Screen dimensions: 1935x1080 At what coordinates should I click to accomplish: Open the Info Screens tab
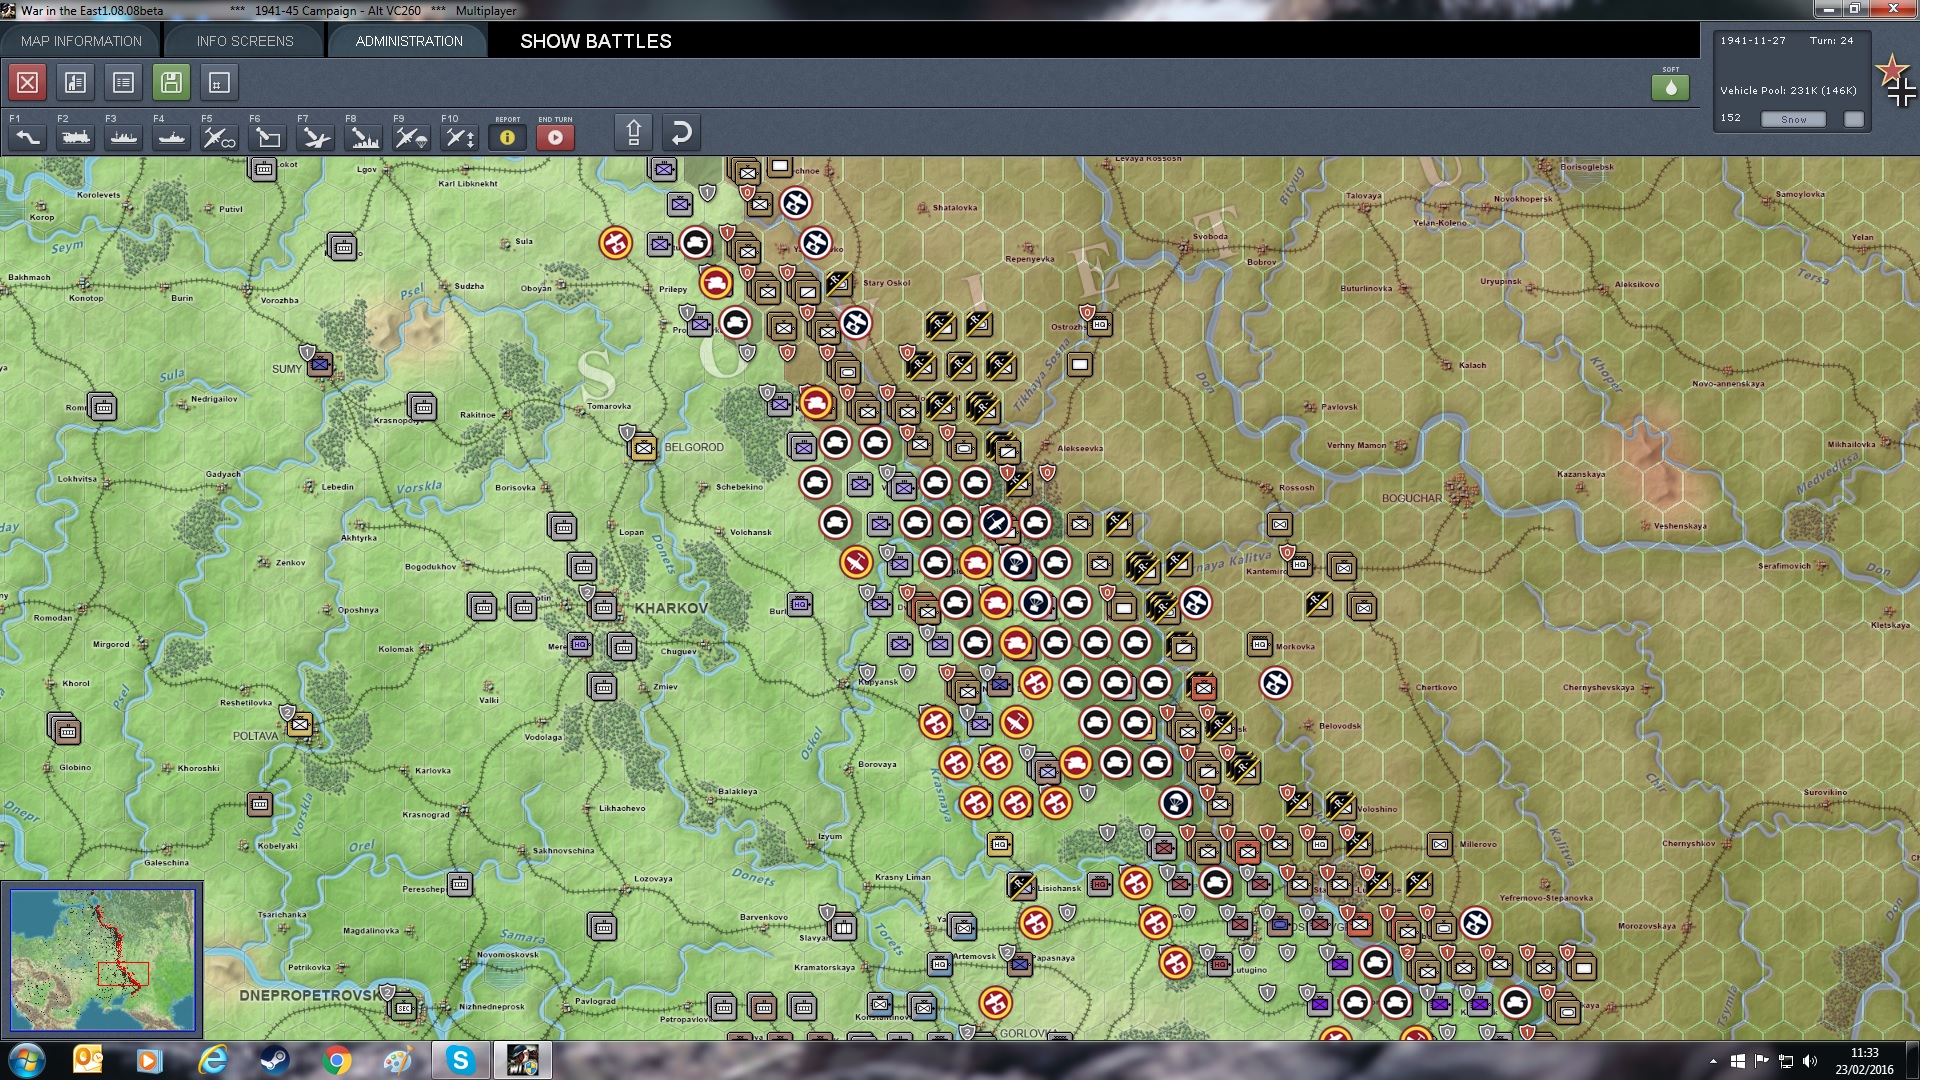tap(245, 41)
